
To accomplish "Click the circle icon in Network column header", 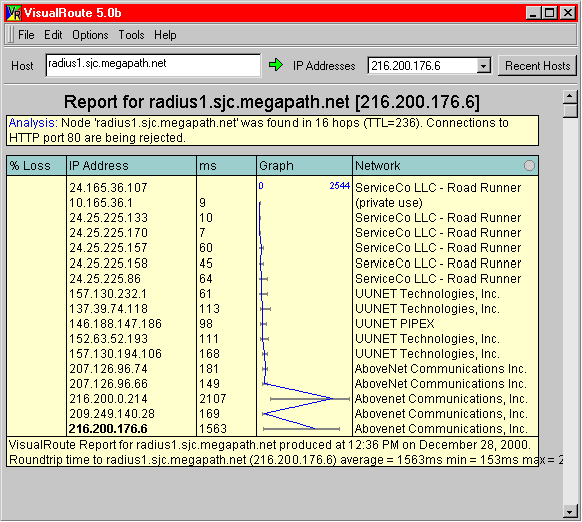I will 529,166.
